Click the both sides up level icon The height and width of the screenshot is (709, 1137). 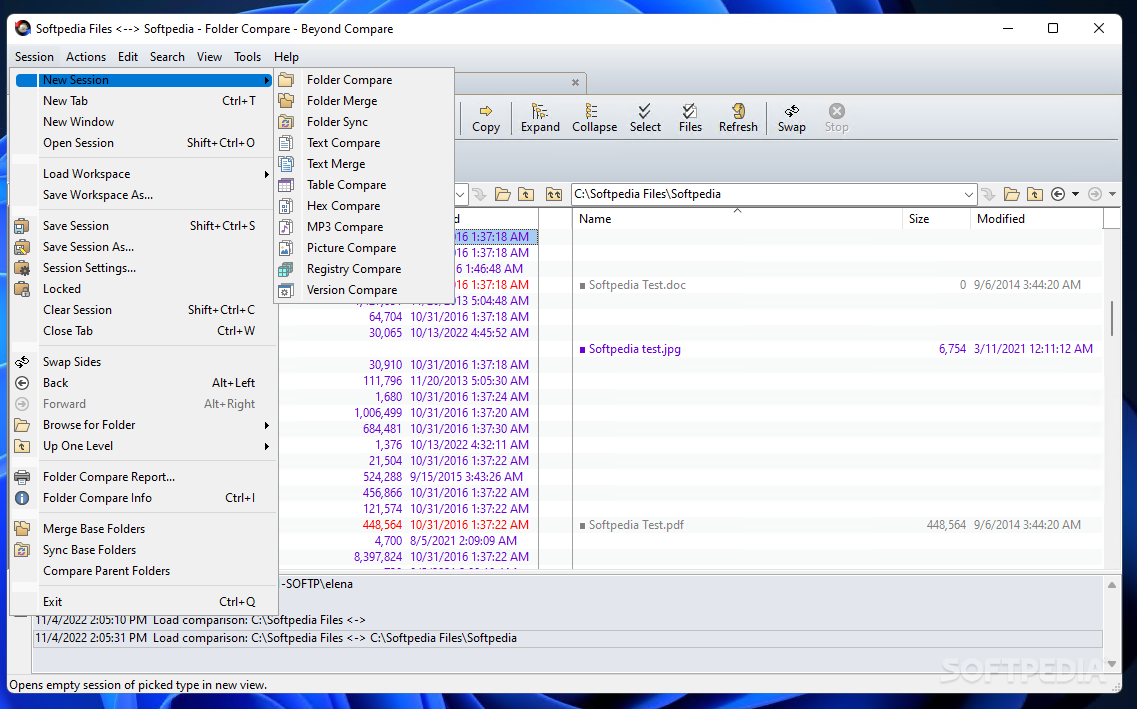pyautogui.click(x=554, y=194)
